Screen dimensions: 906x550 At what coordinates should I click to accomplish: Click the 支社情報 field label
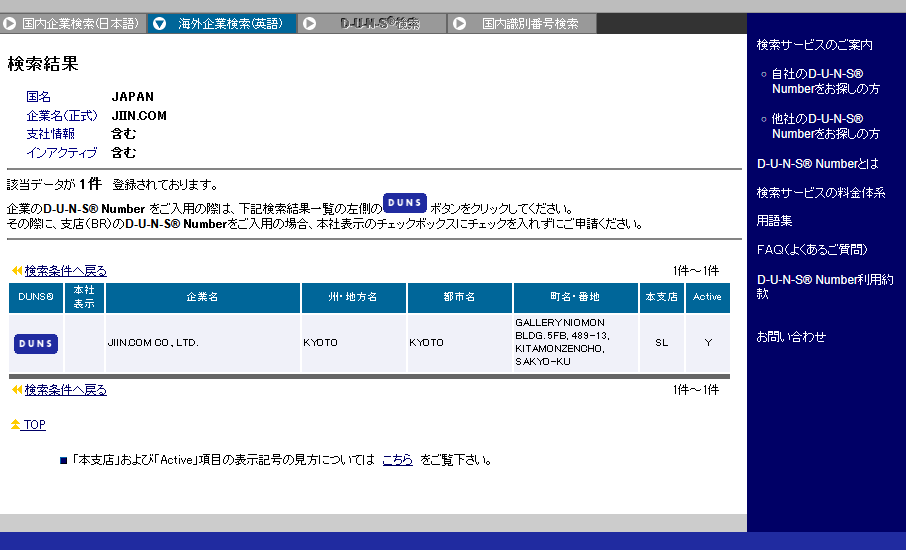50,133
